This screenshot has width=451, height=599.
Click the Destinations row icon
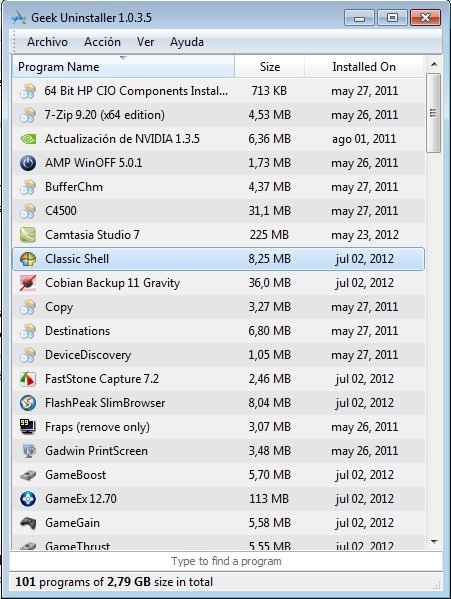click(x=28, y=331)
